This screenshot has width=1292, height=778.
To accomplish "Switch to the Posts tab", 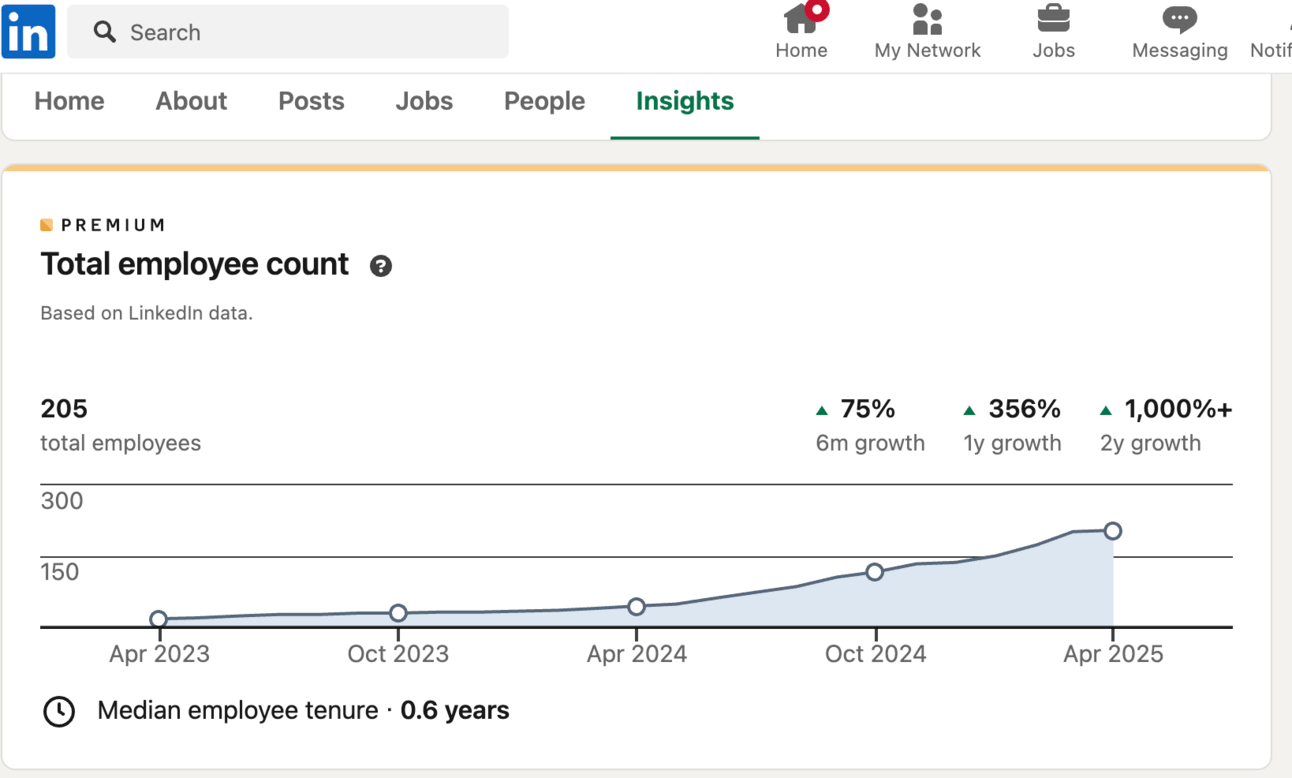I will [x=311, y=101].
